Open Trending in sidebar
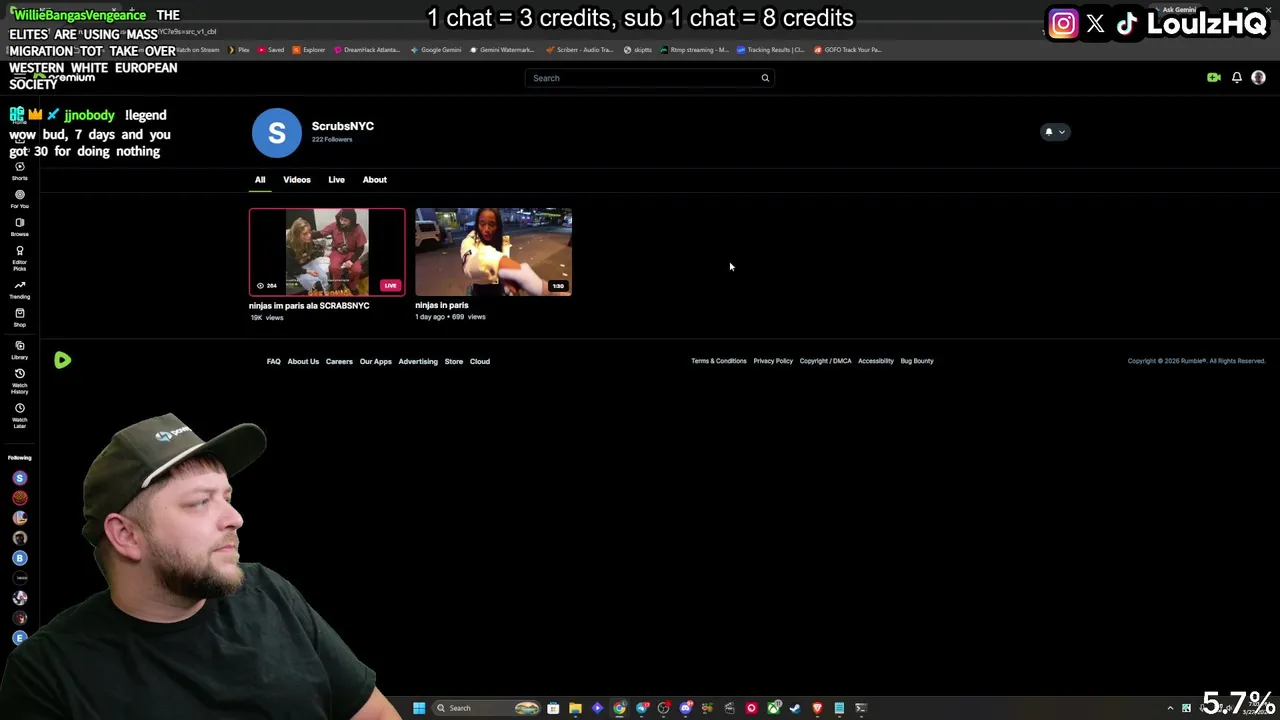Image resolution: width=1280 pixels, height=720 pixels. (19, 290)
